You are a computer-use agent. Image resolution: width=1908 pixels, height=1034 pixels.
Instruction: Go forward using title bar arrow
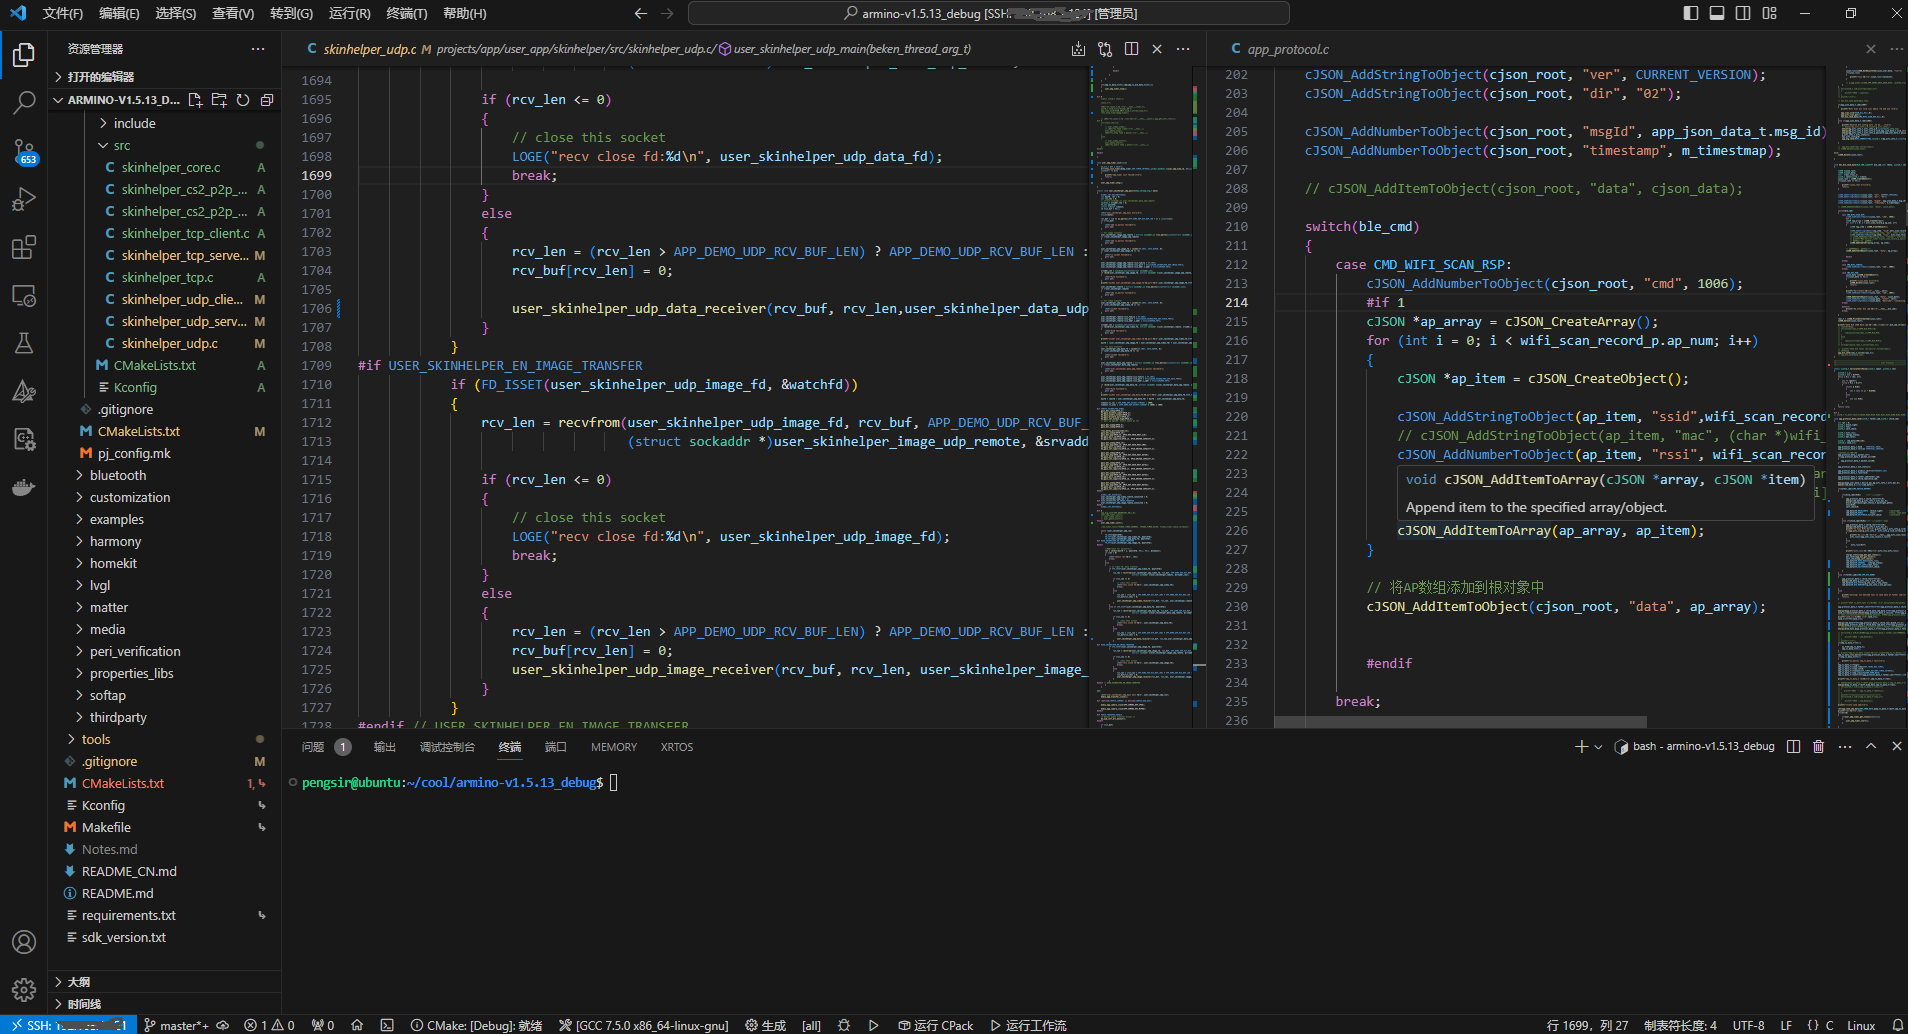click(x=667, y=13)
